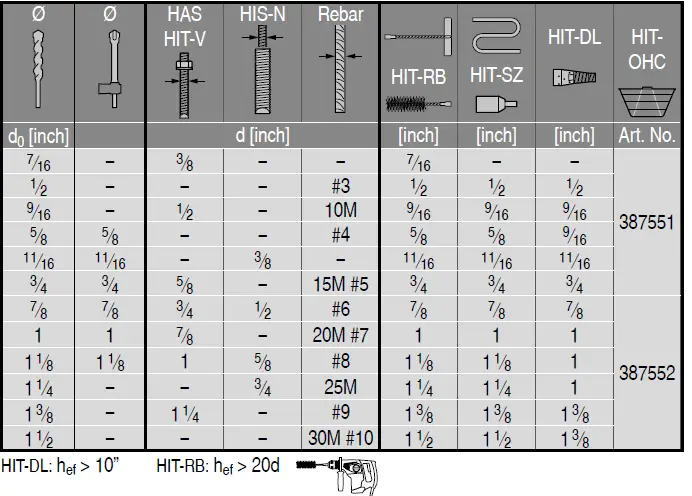Click the T-handle extension rod icon above HIT-RB
692x496 pixels.
pos(418,36)
